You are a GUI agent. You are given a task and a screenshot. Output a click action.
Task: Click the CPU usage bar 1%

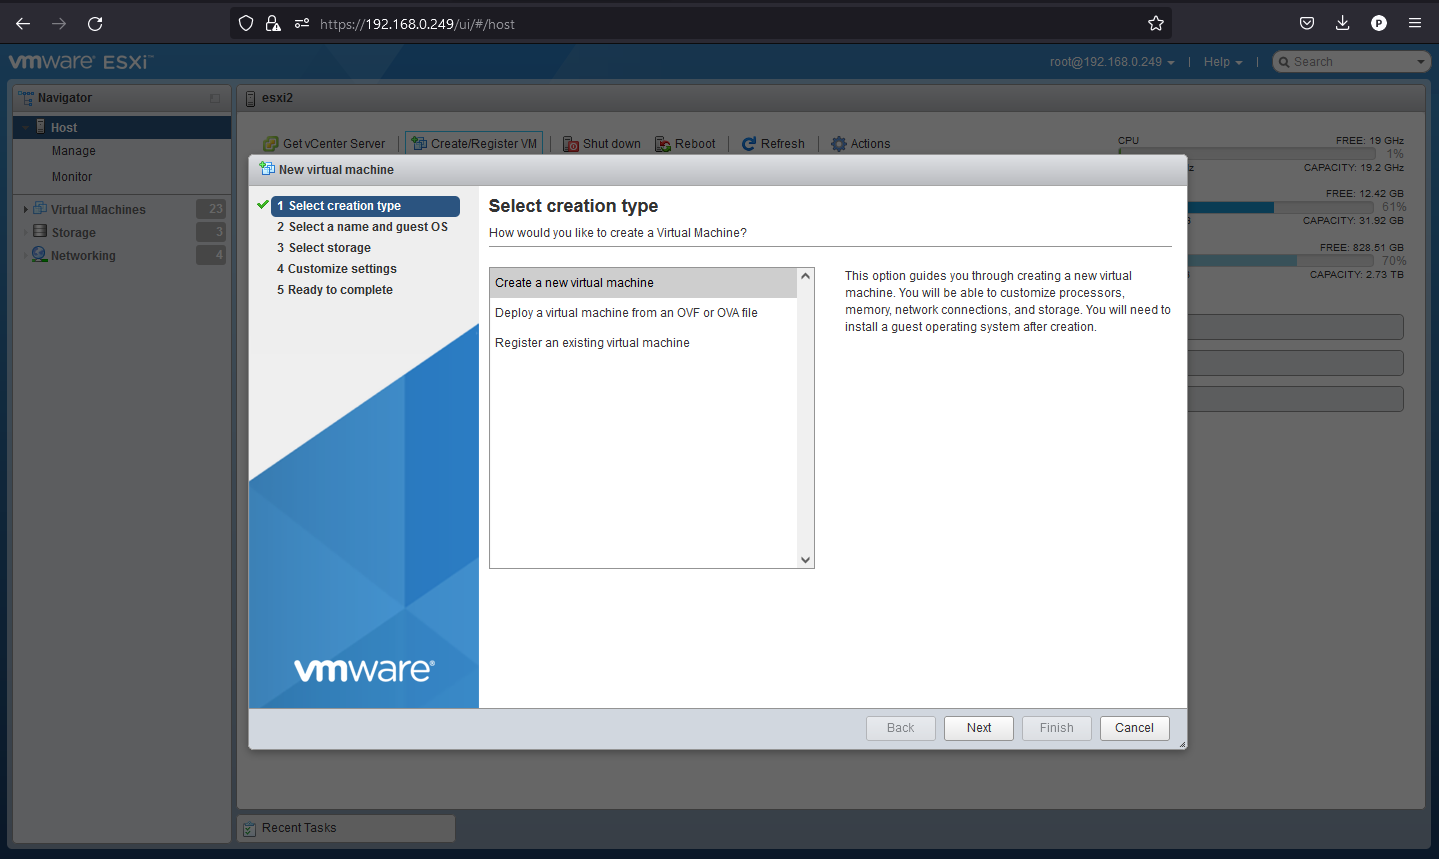[x=1246, y=153]
